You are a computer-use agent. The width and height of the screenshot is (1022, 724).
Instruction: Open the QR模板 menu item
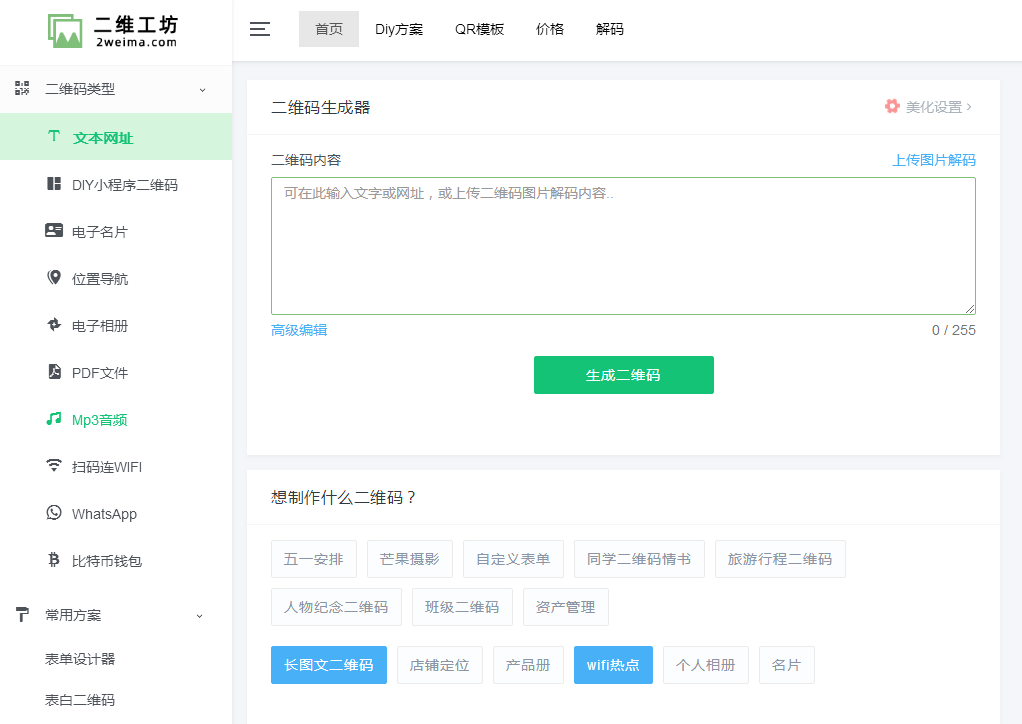(479, 29)
